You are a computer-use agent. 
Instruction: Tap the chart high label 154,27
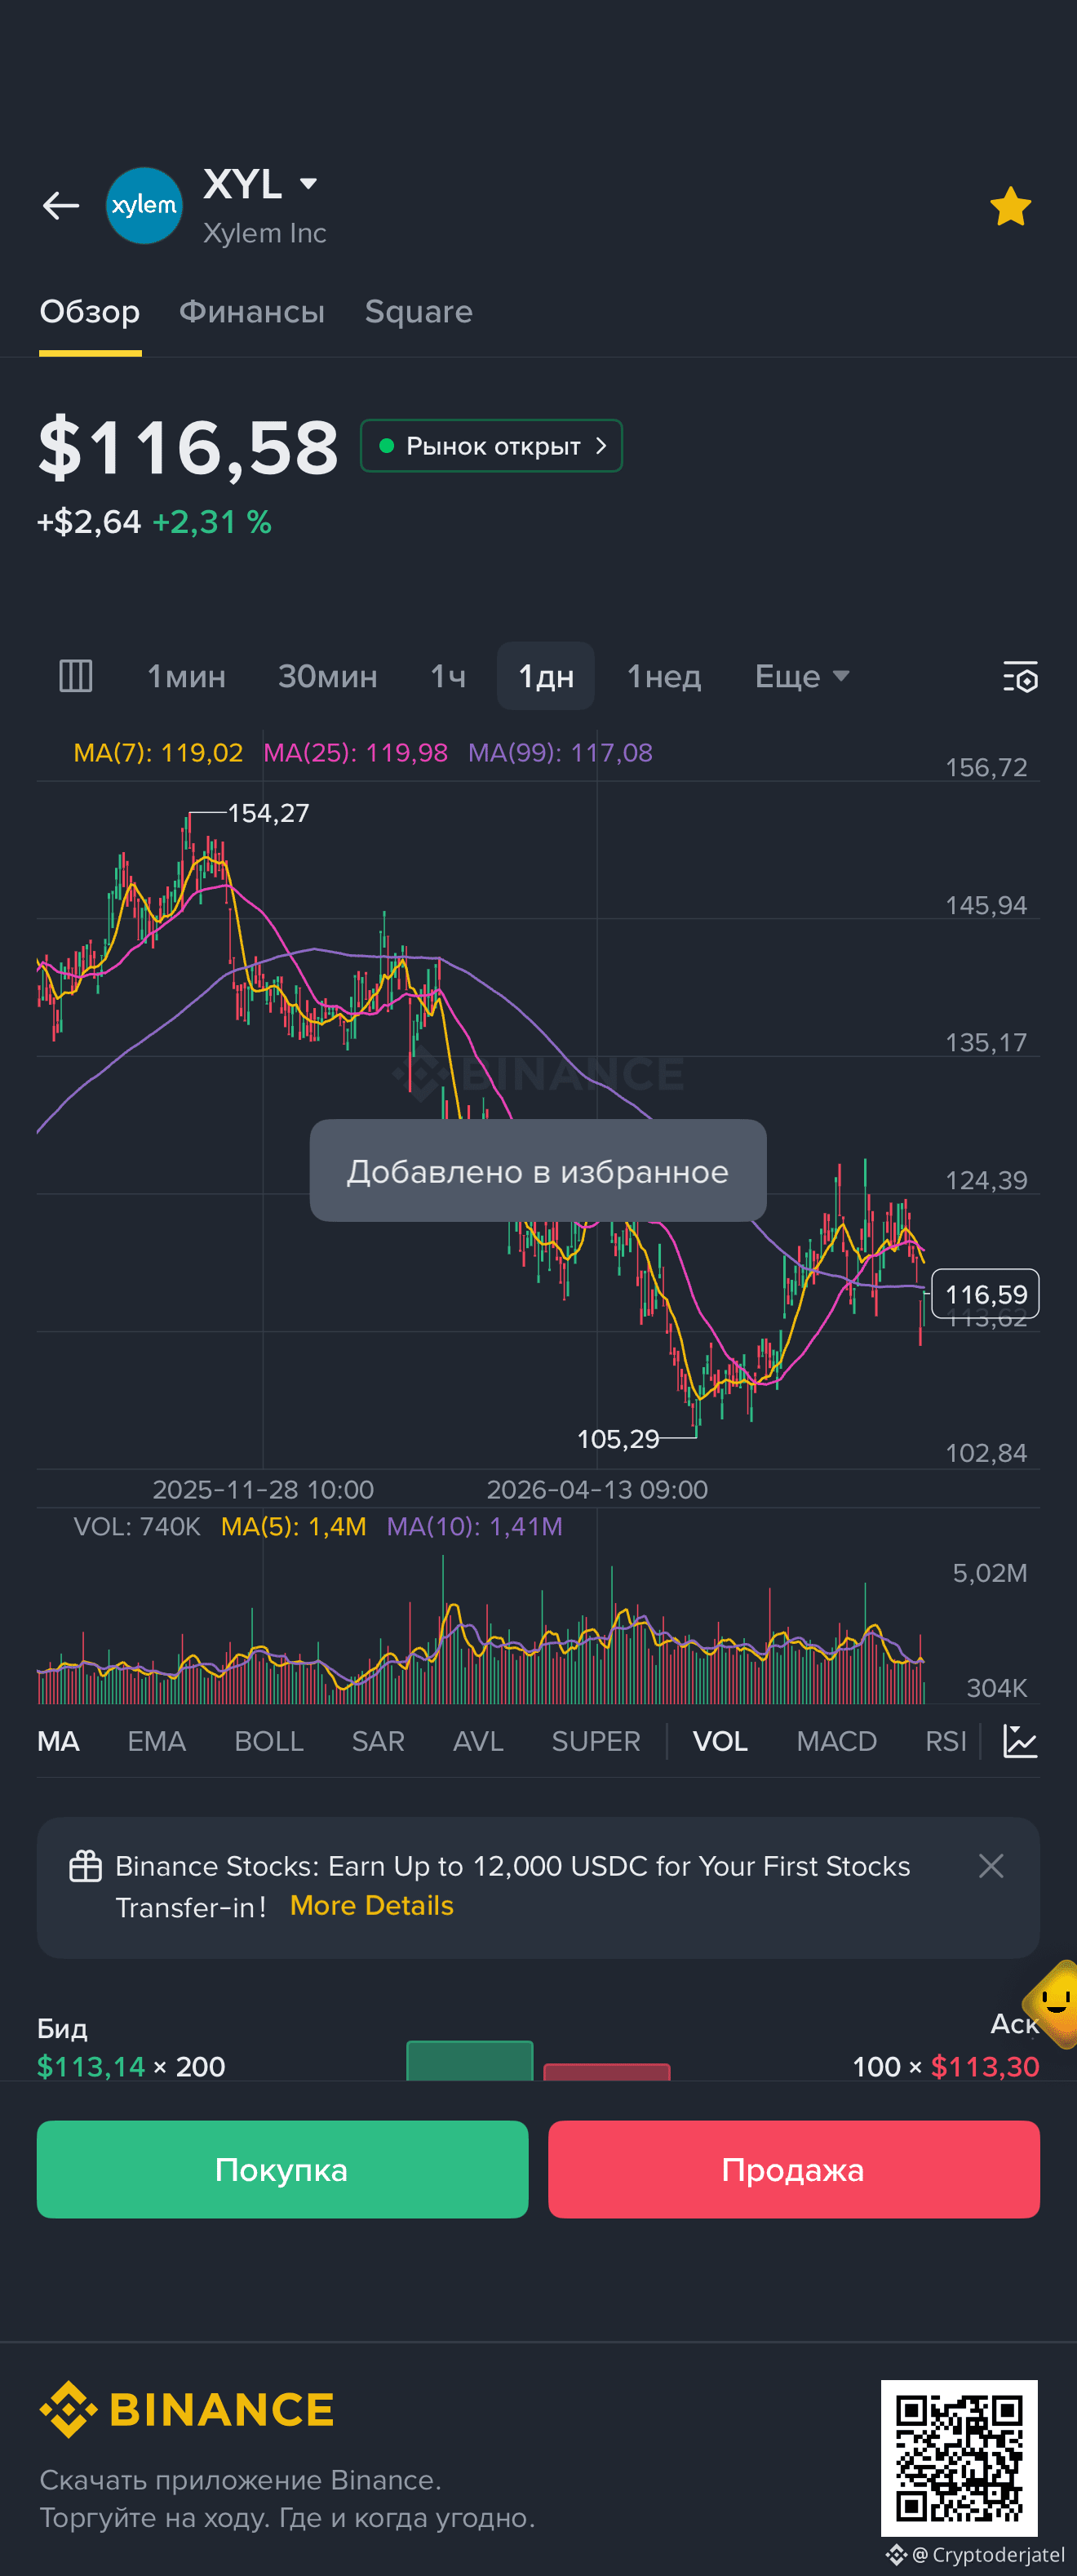tap(269, 813)
